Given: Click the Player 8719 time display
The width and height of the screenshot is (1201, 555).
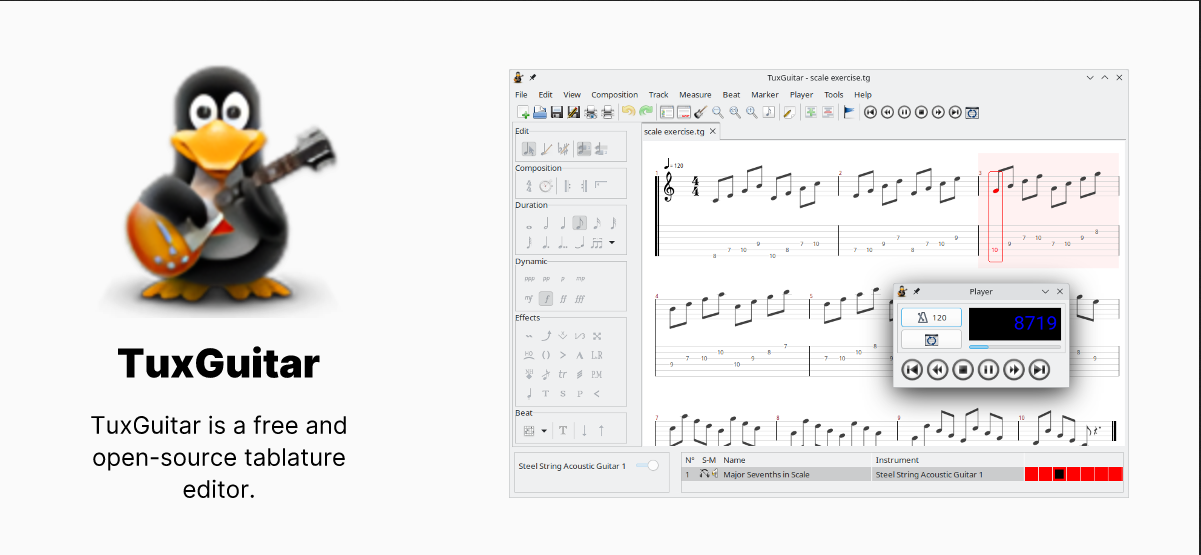Looking at the screenshot, I should click(x=1015, y=324).
